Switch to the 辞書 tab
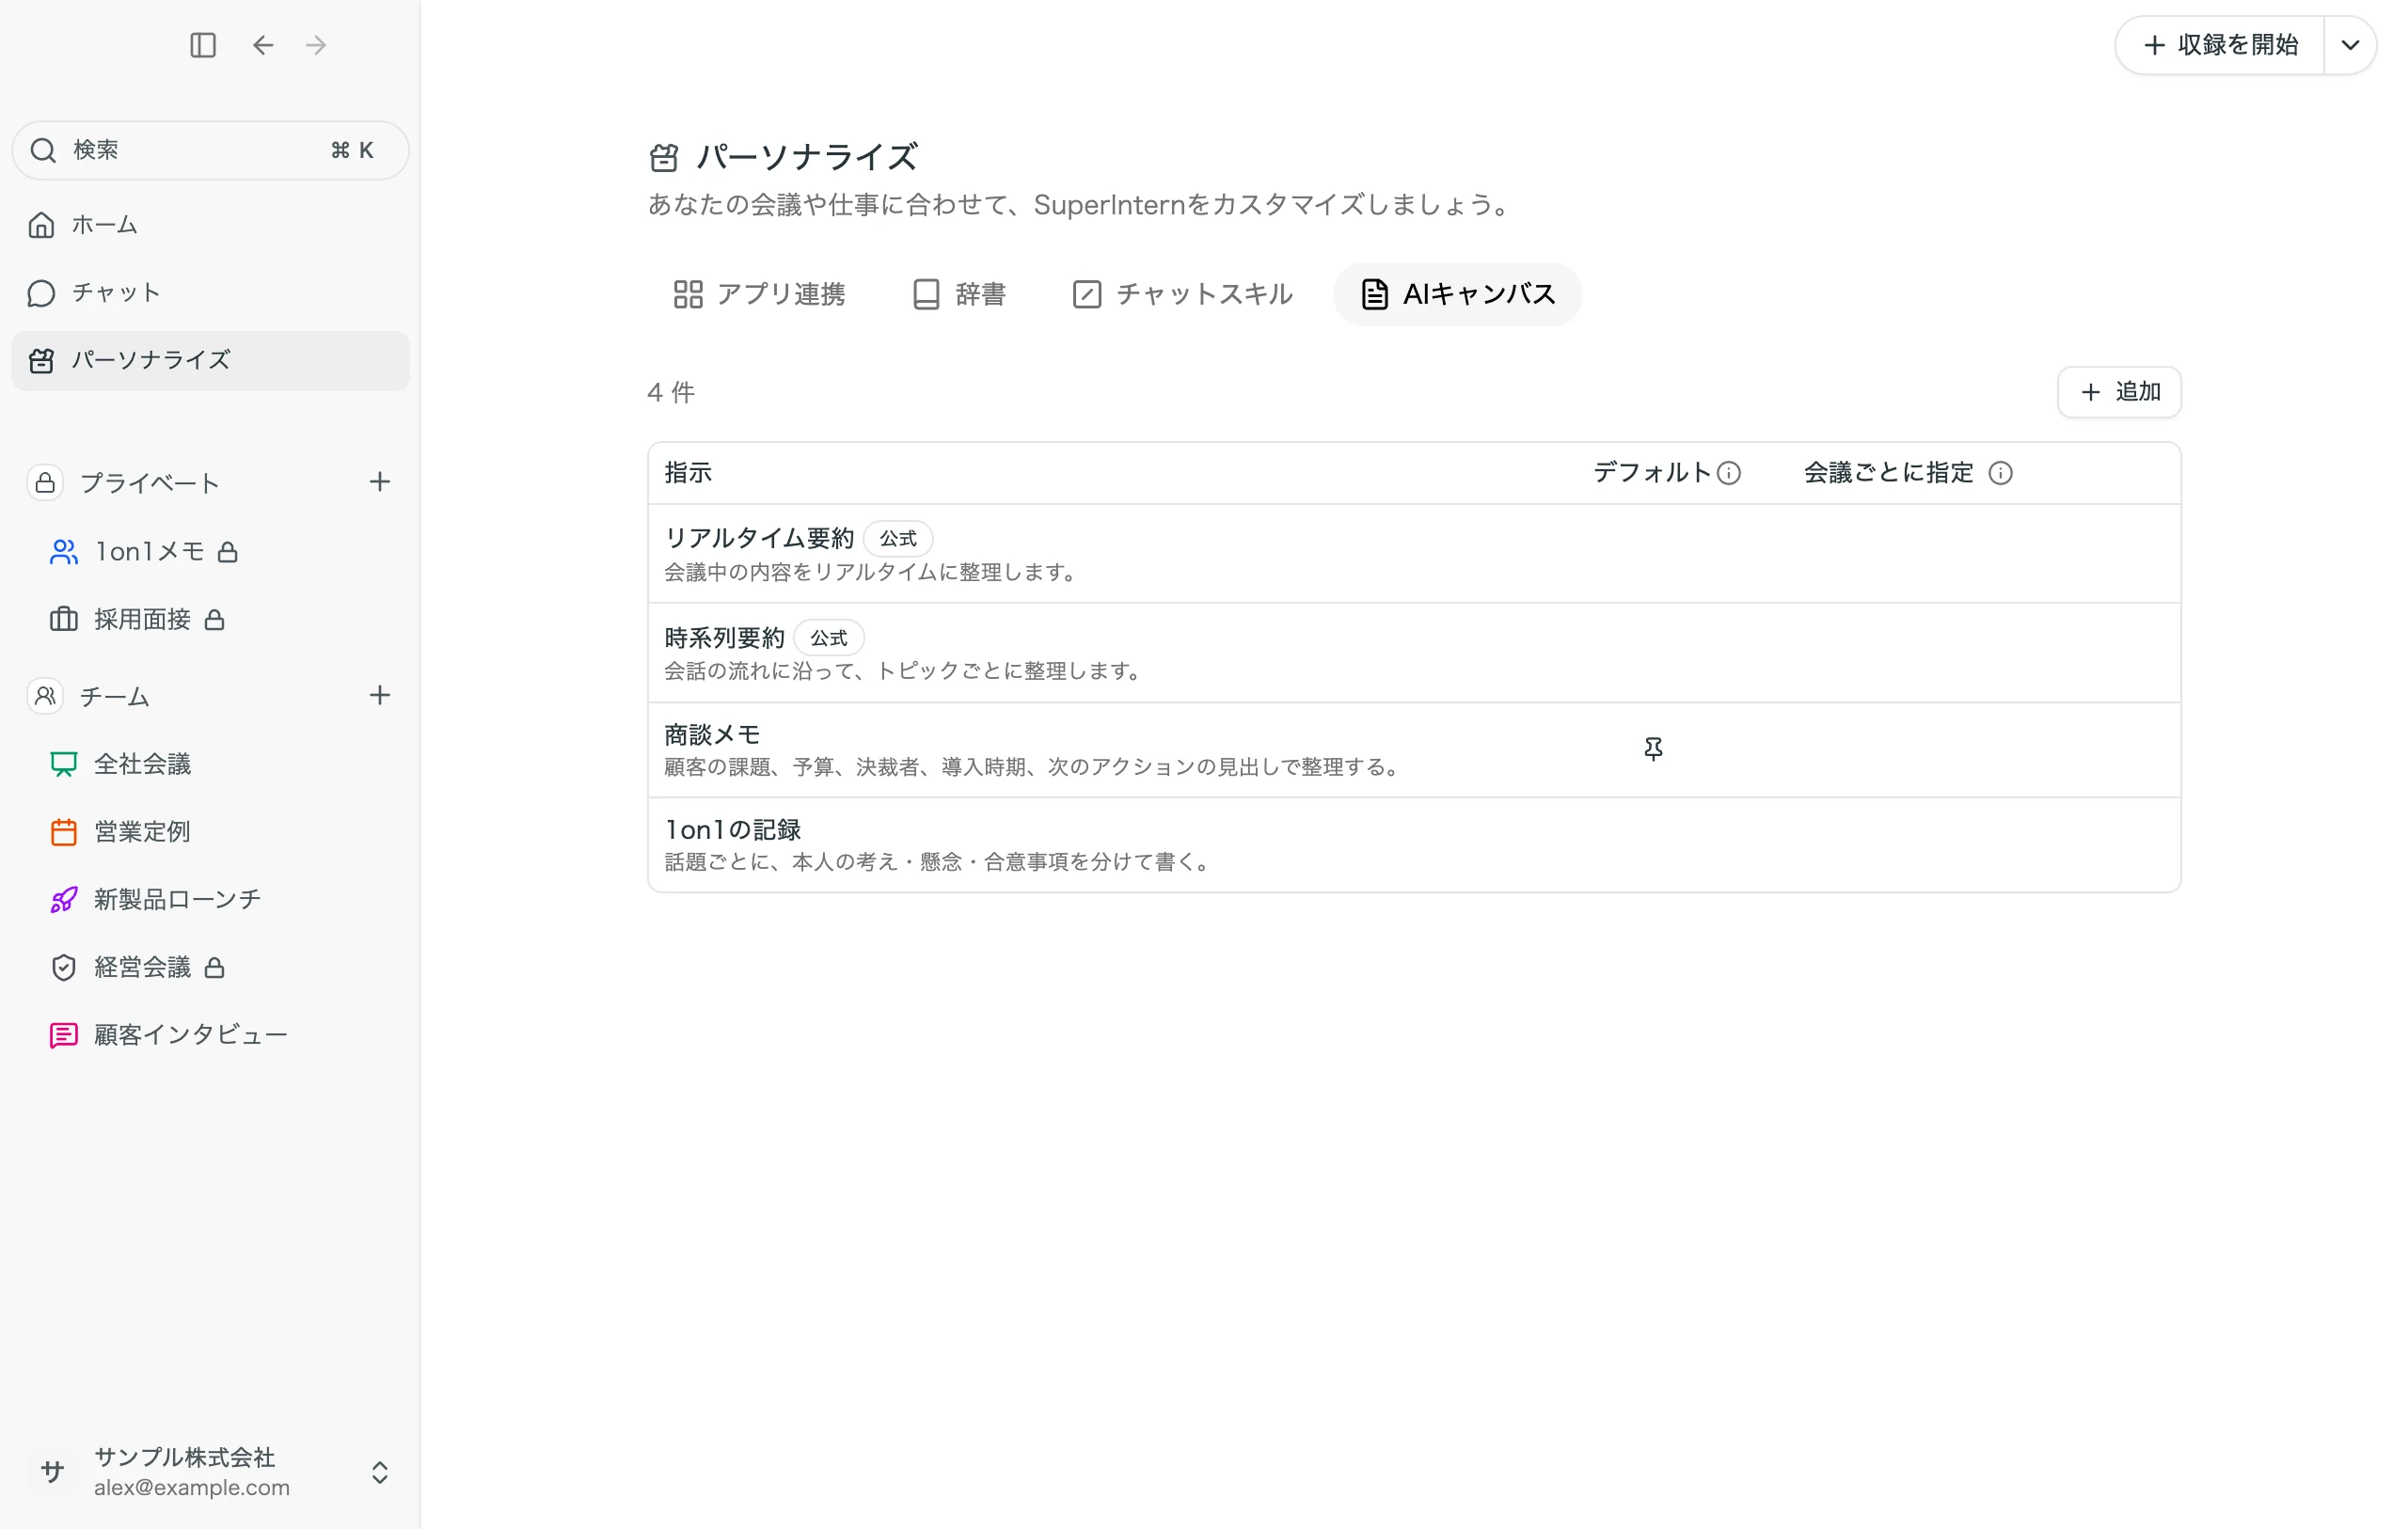Viewport: 2408px width, 1529px height. pyautogui.click(x=959, y=294)
